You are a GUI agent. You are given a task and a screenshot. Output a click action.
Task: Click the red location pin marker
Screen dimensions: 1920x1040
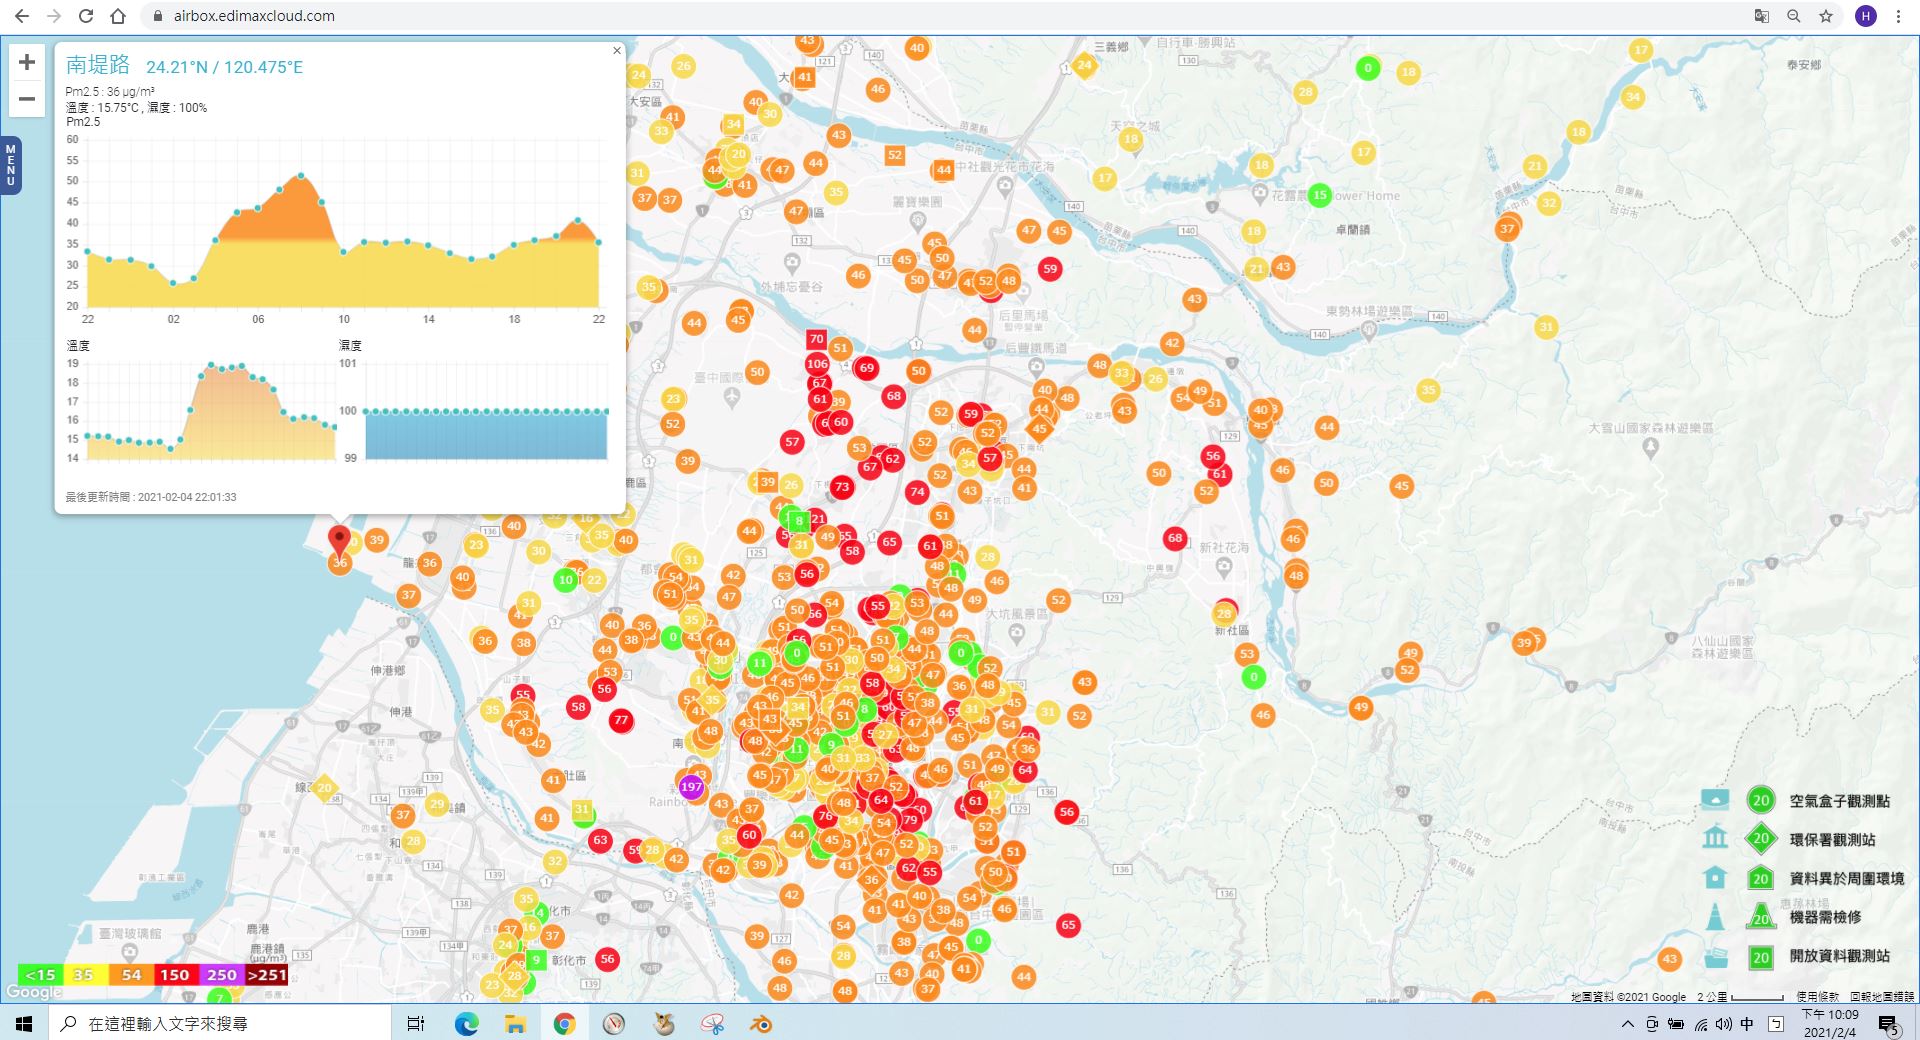[x=340, y=541]
